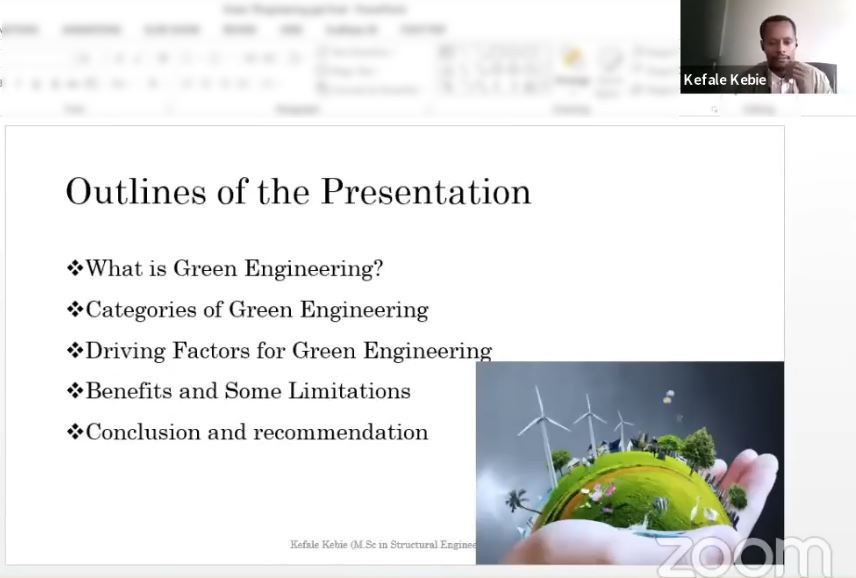Click the bullet 'What is Green Engineering?'
The width and height of the screenshot is (856, 578).
pyautogui.click(x=225, y=268)
